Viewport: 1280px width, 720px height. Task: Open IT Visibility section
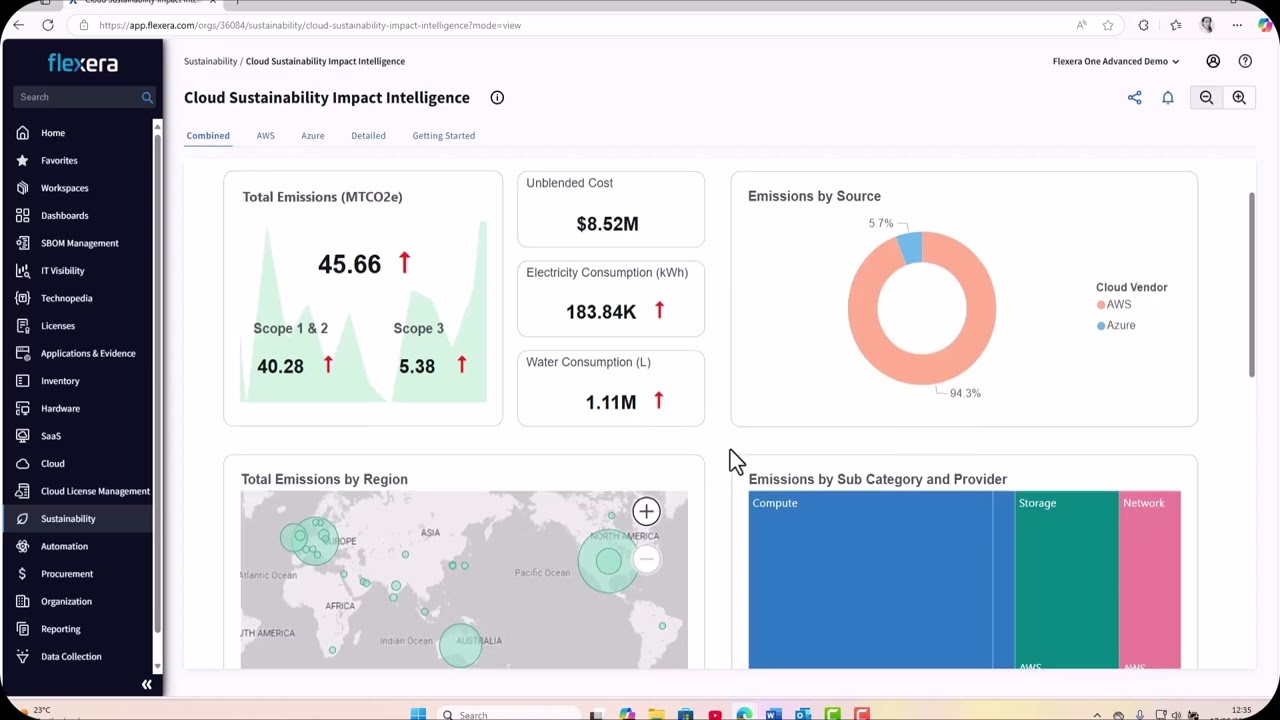pos(62,271)
